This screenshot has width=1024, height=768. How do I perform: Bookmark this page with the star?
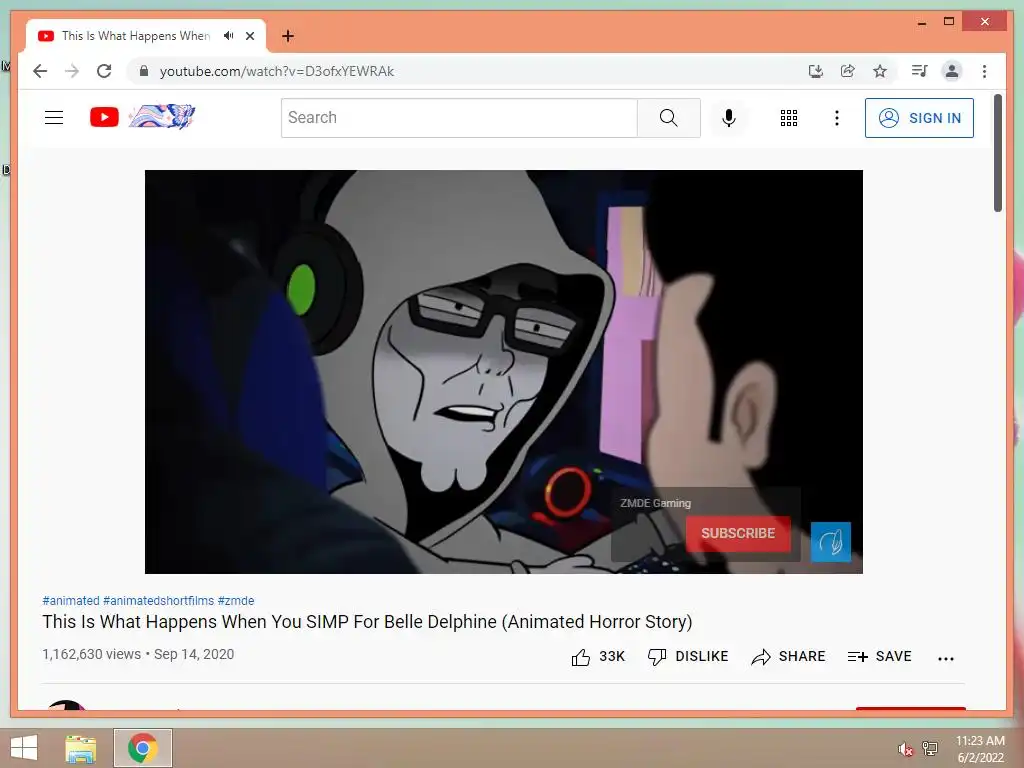[880, 71]
